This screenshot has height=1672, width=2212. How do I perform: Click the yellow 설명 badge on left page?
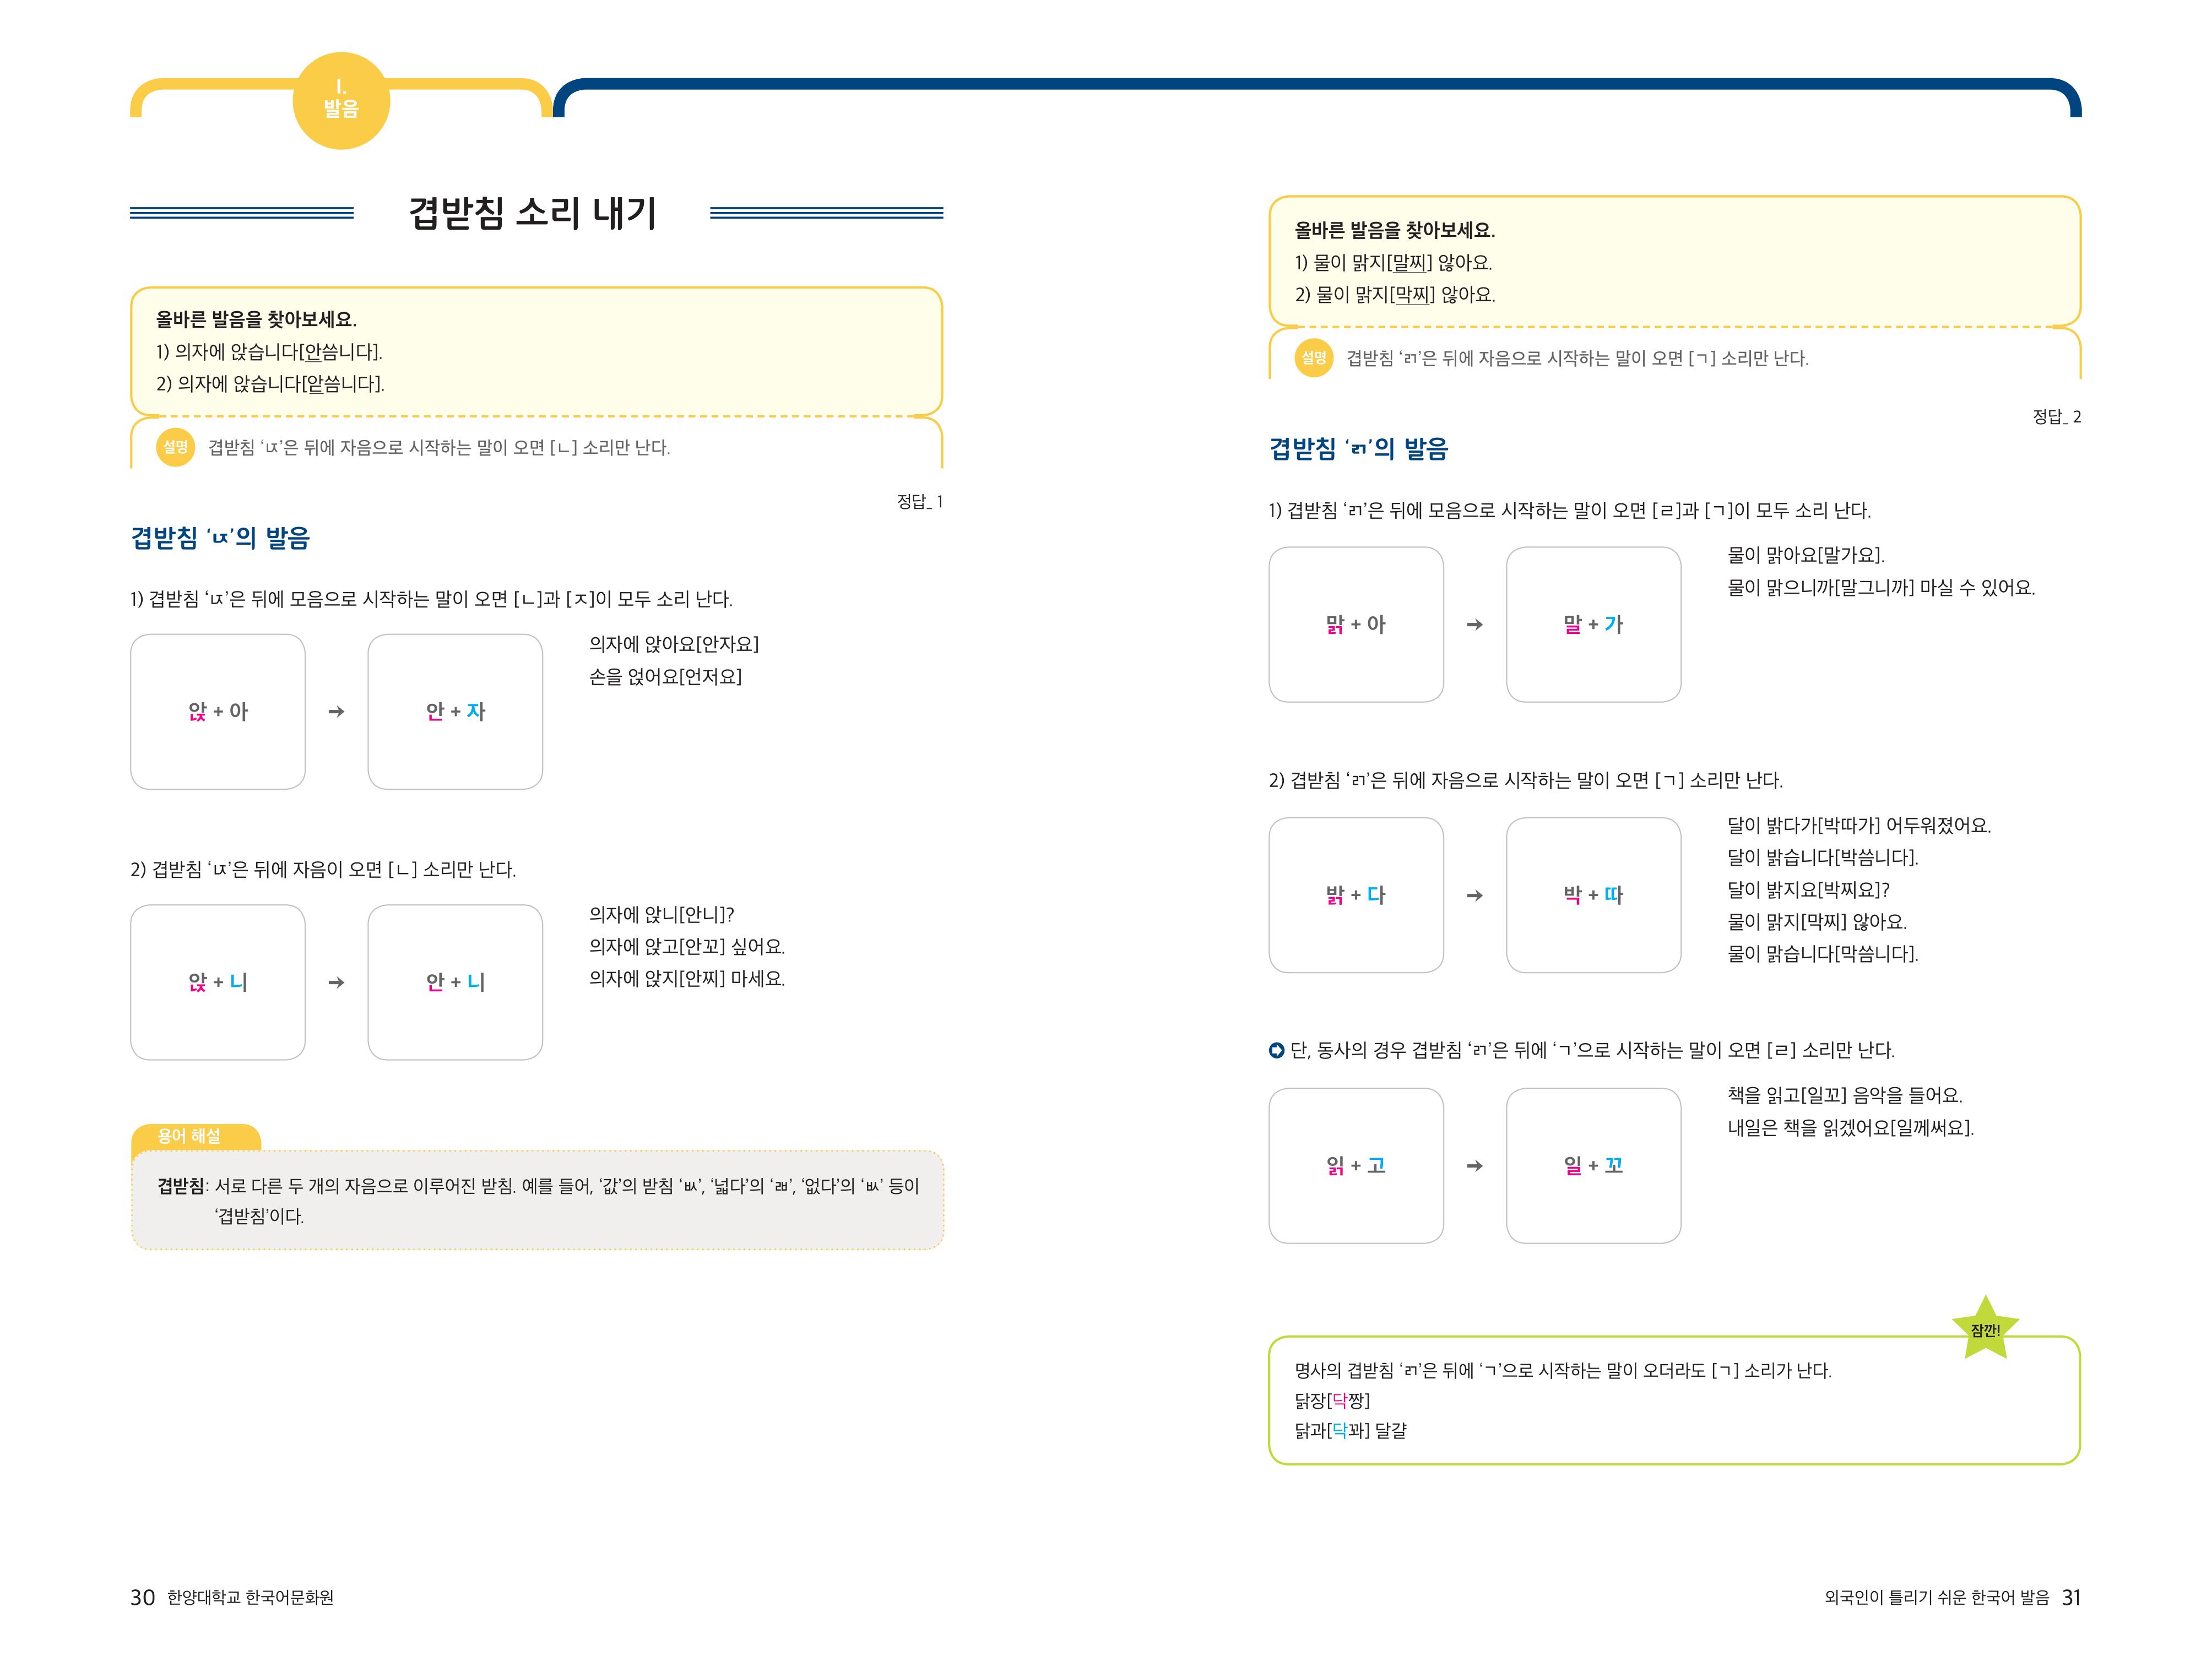[176, 447]
